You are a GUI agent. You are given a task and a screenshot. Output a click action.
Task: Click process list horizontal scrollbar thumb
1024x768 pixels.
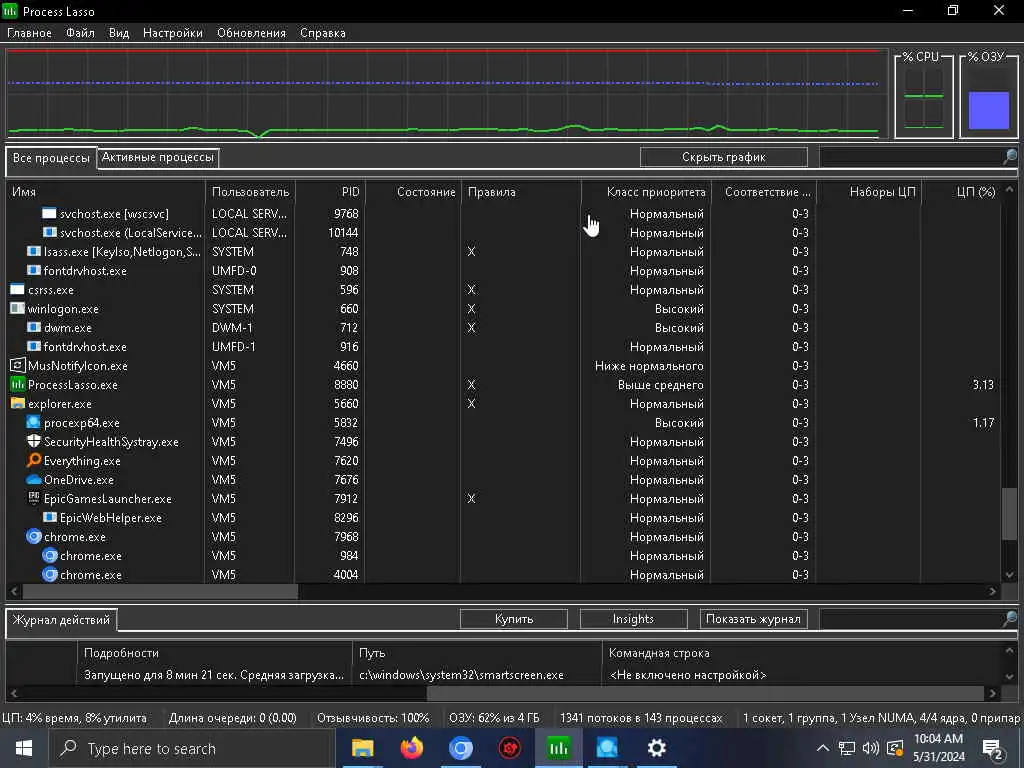[x=160, y=591]
